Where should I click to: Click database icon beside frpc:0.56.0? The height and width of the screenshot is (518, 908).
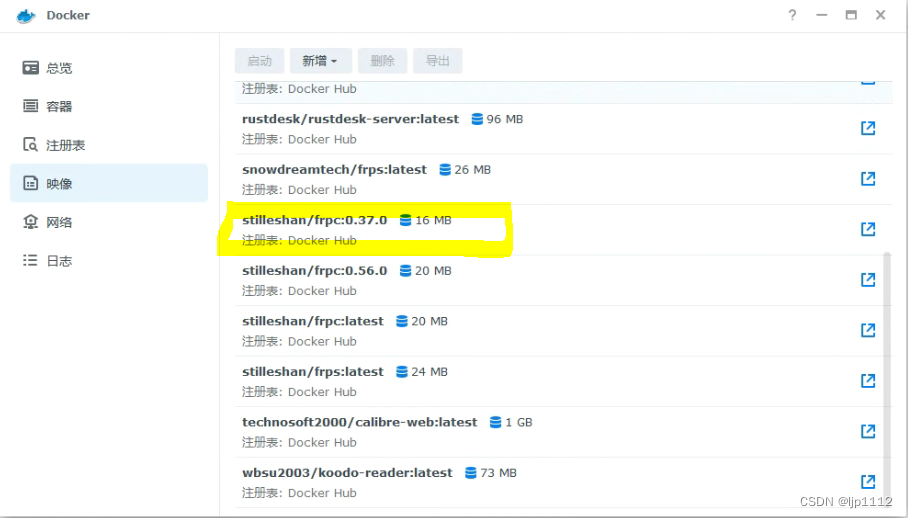pos(405,271)
